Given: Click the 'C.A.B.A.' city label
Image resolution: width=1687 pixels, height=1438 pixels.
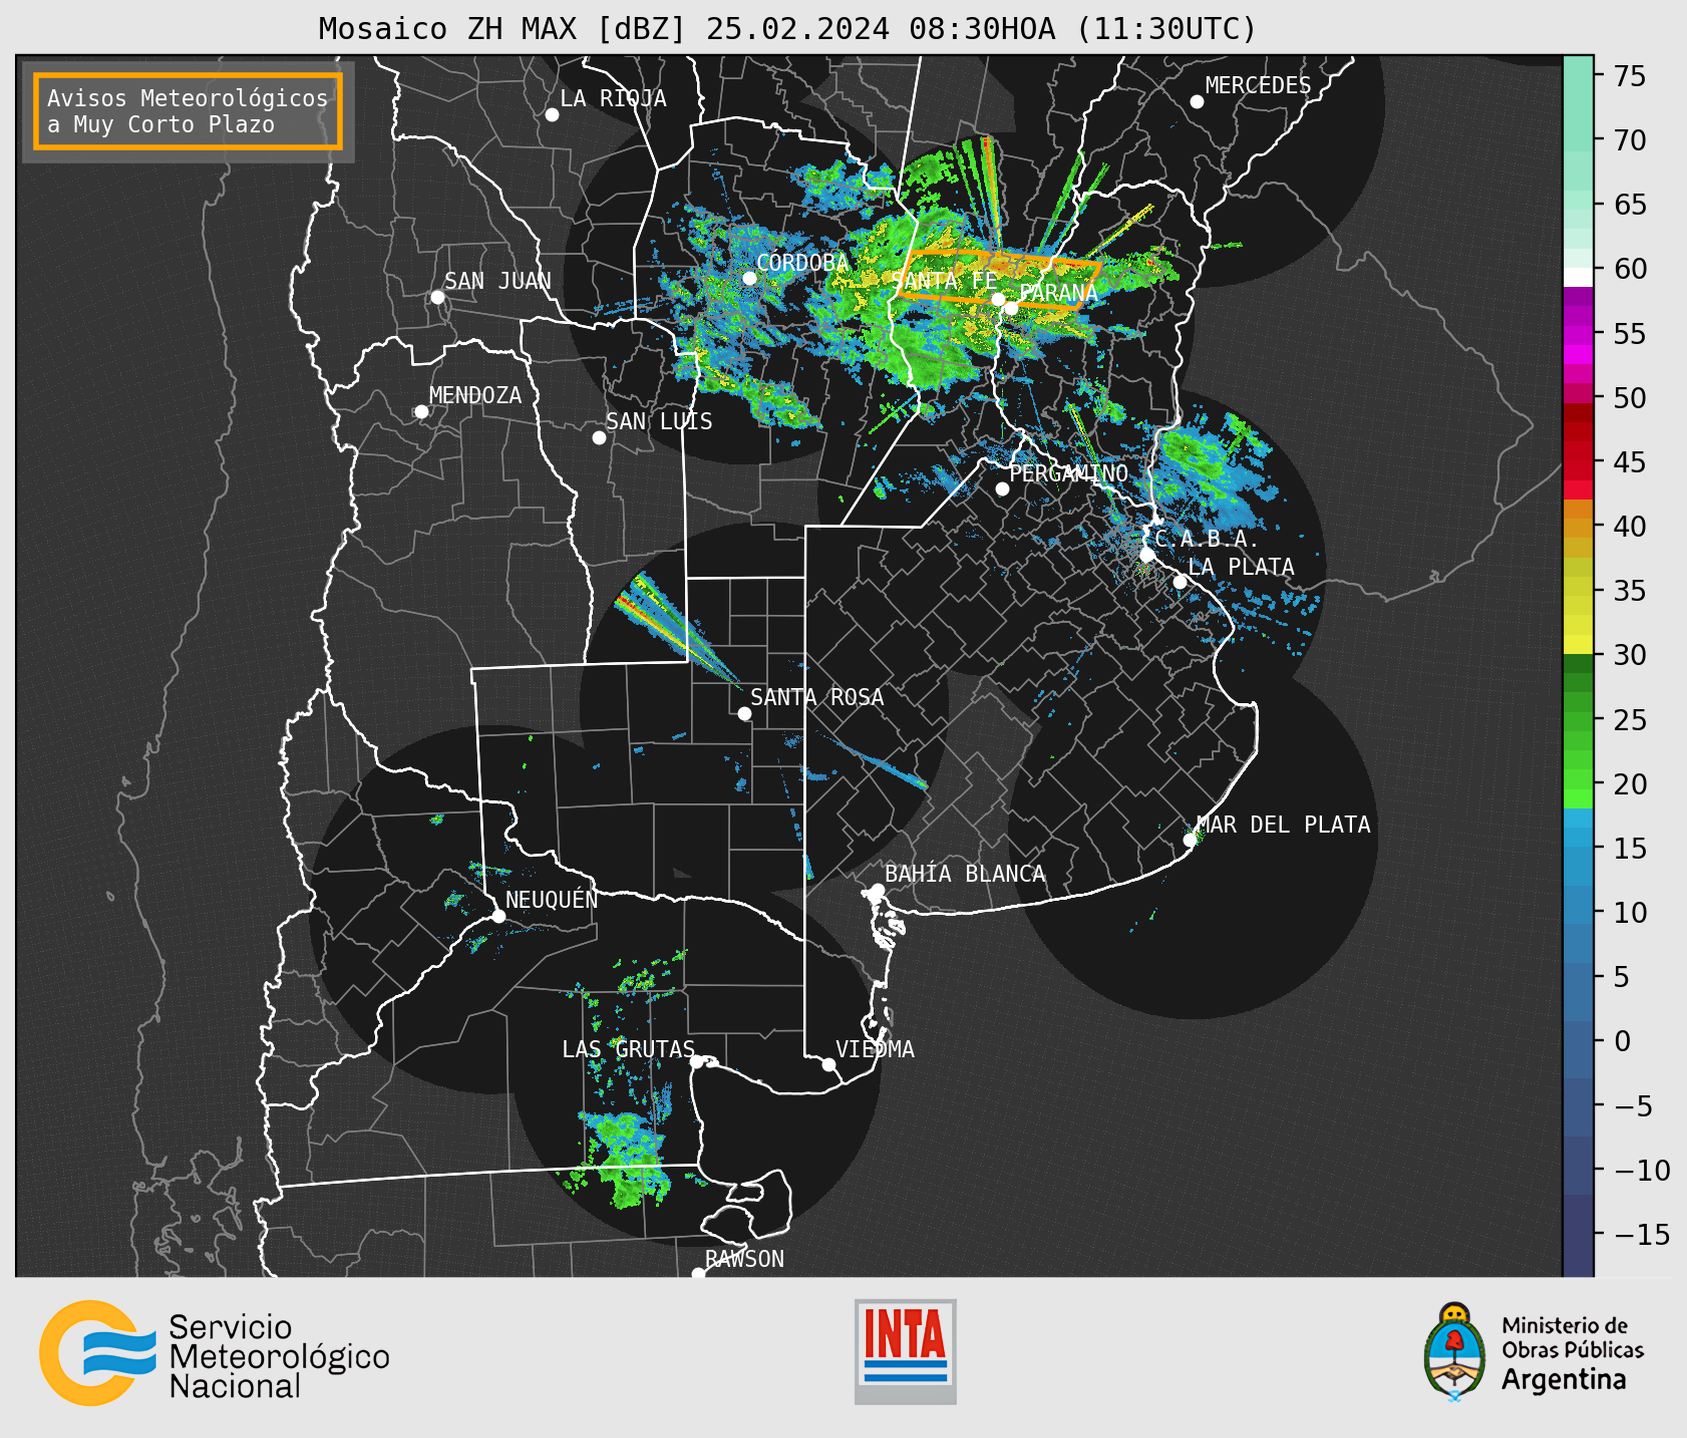Looking at the screenshot, I should 1206,539.
